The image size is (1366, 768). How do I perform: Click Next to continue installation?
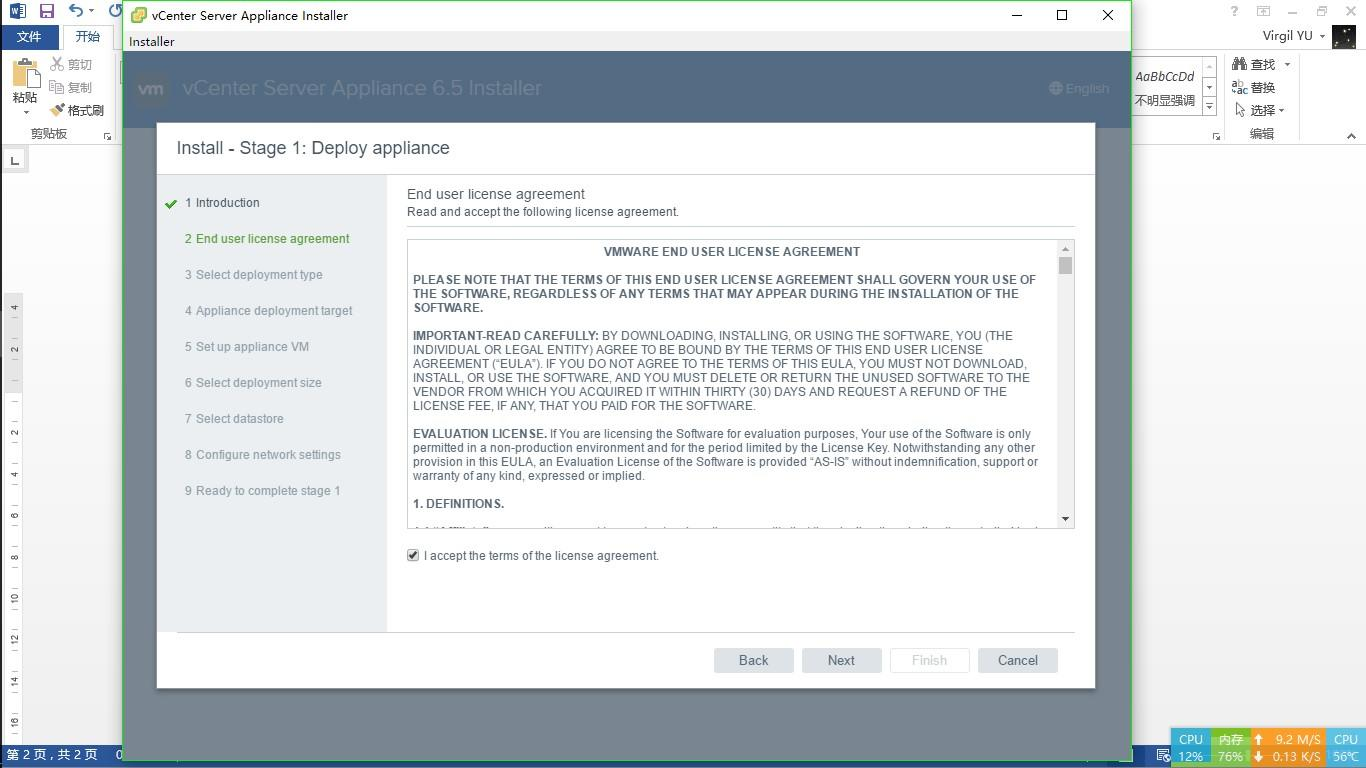pos(841,660)
